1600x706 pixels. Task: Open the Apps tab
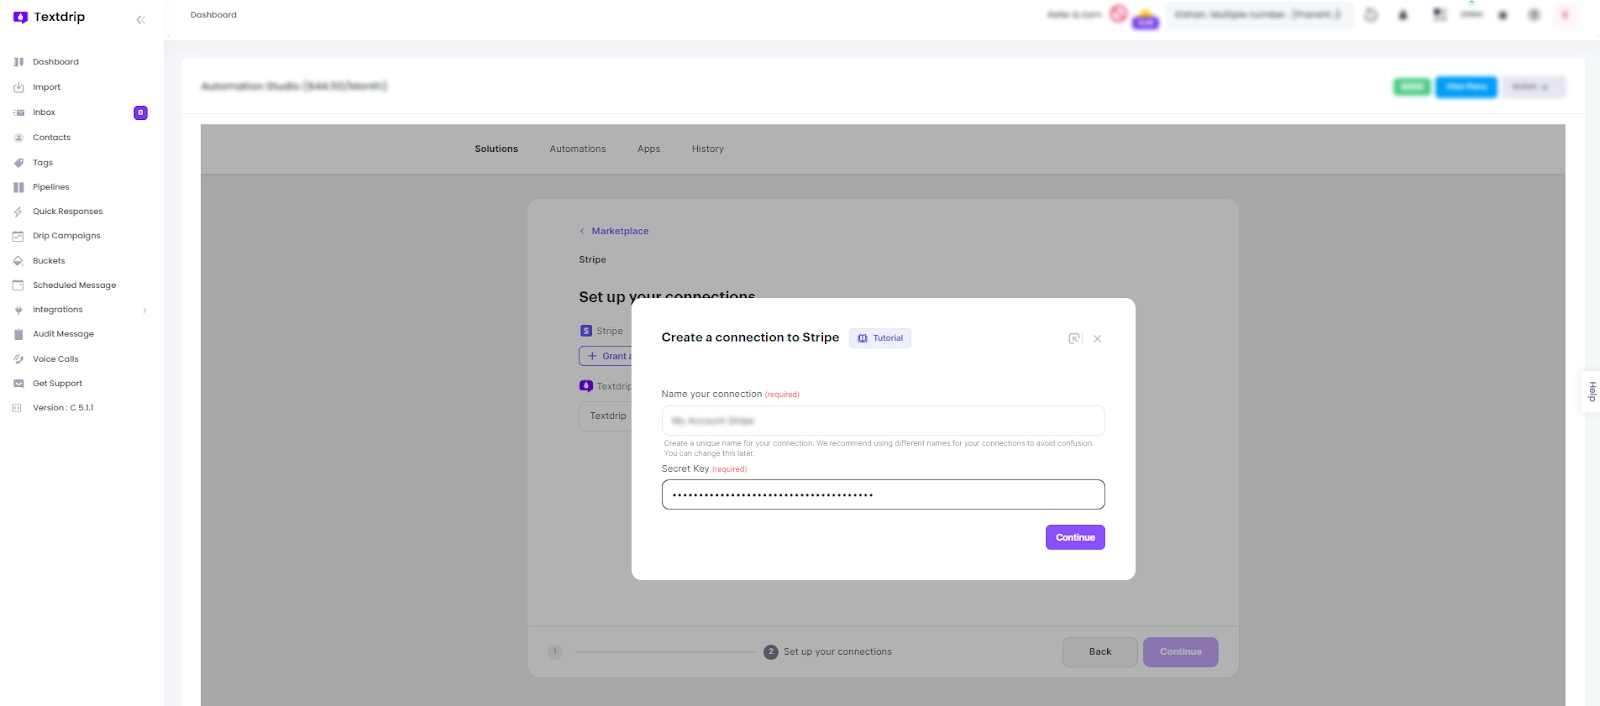point(649,149)
